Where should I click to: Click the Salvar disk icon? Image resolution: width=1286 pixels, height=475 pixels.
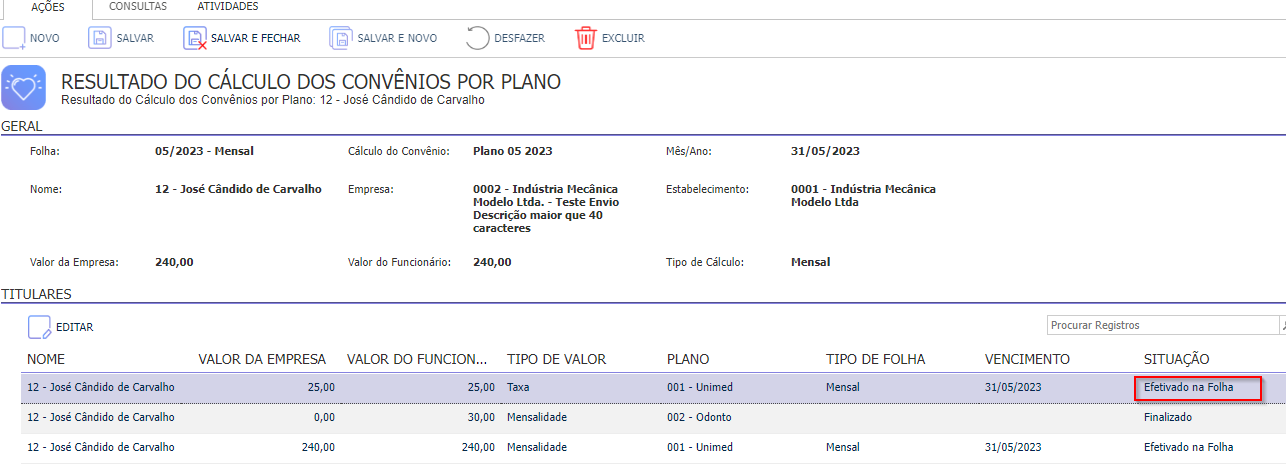point(99,38)
